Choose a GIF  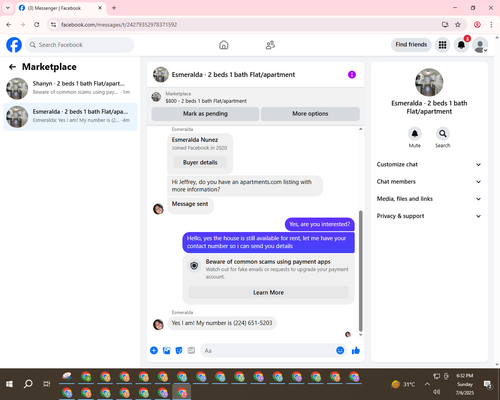pyautogui.click(x=191, y=350)
